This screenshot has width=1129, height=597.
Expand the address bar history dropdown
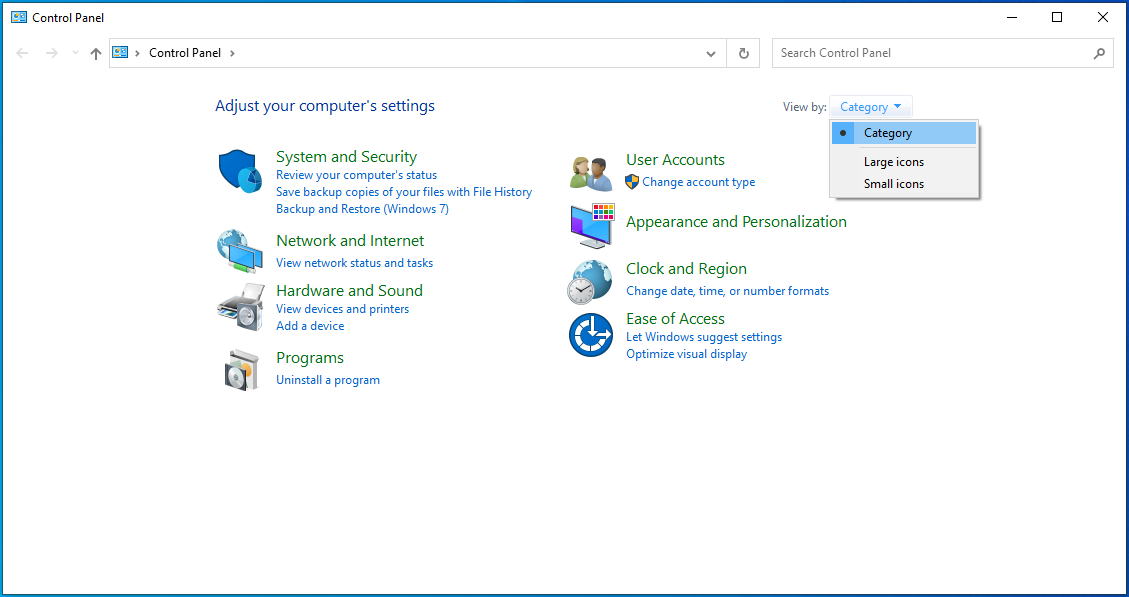(711, 54)
